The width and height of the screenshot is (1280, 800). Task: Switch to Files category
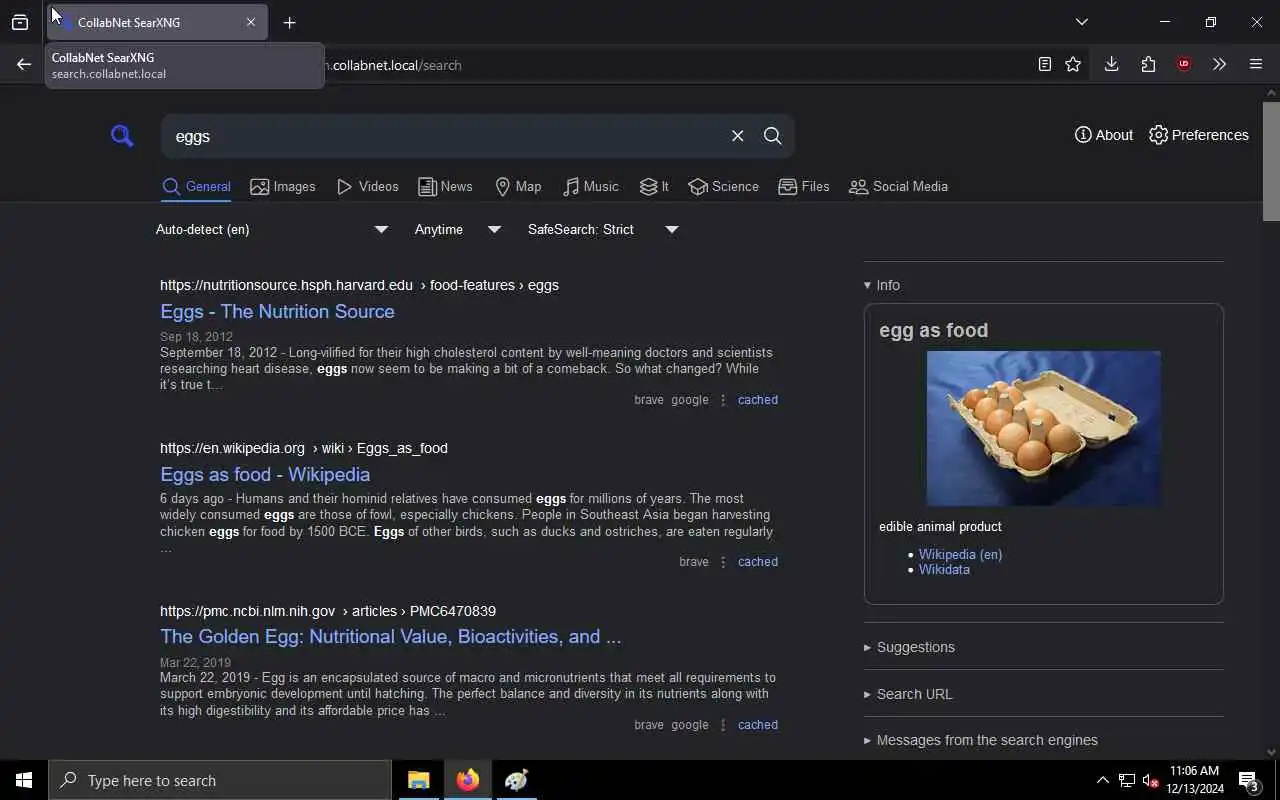804,187
